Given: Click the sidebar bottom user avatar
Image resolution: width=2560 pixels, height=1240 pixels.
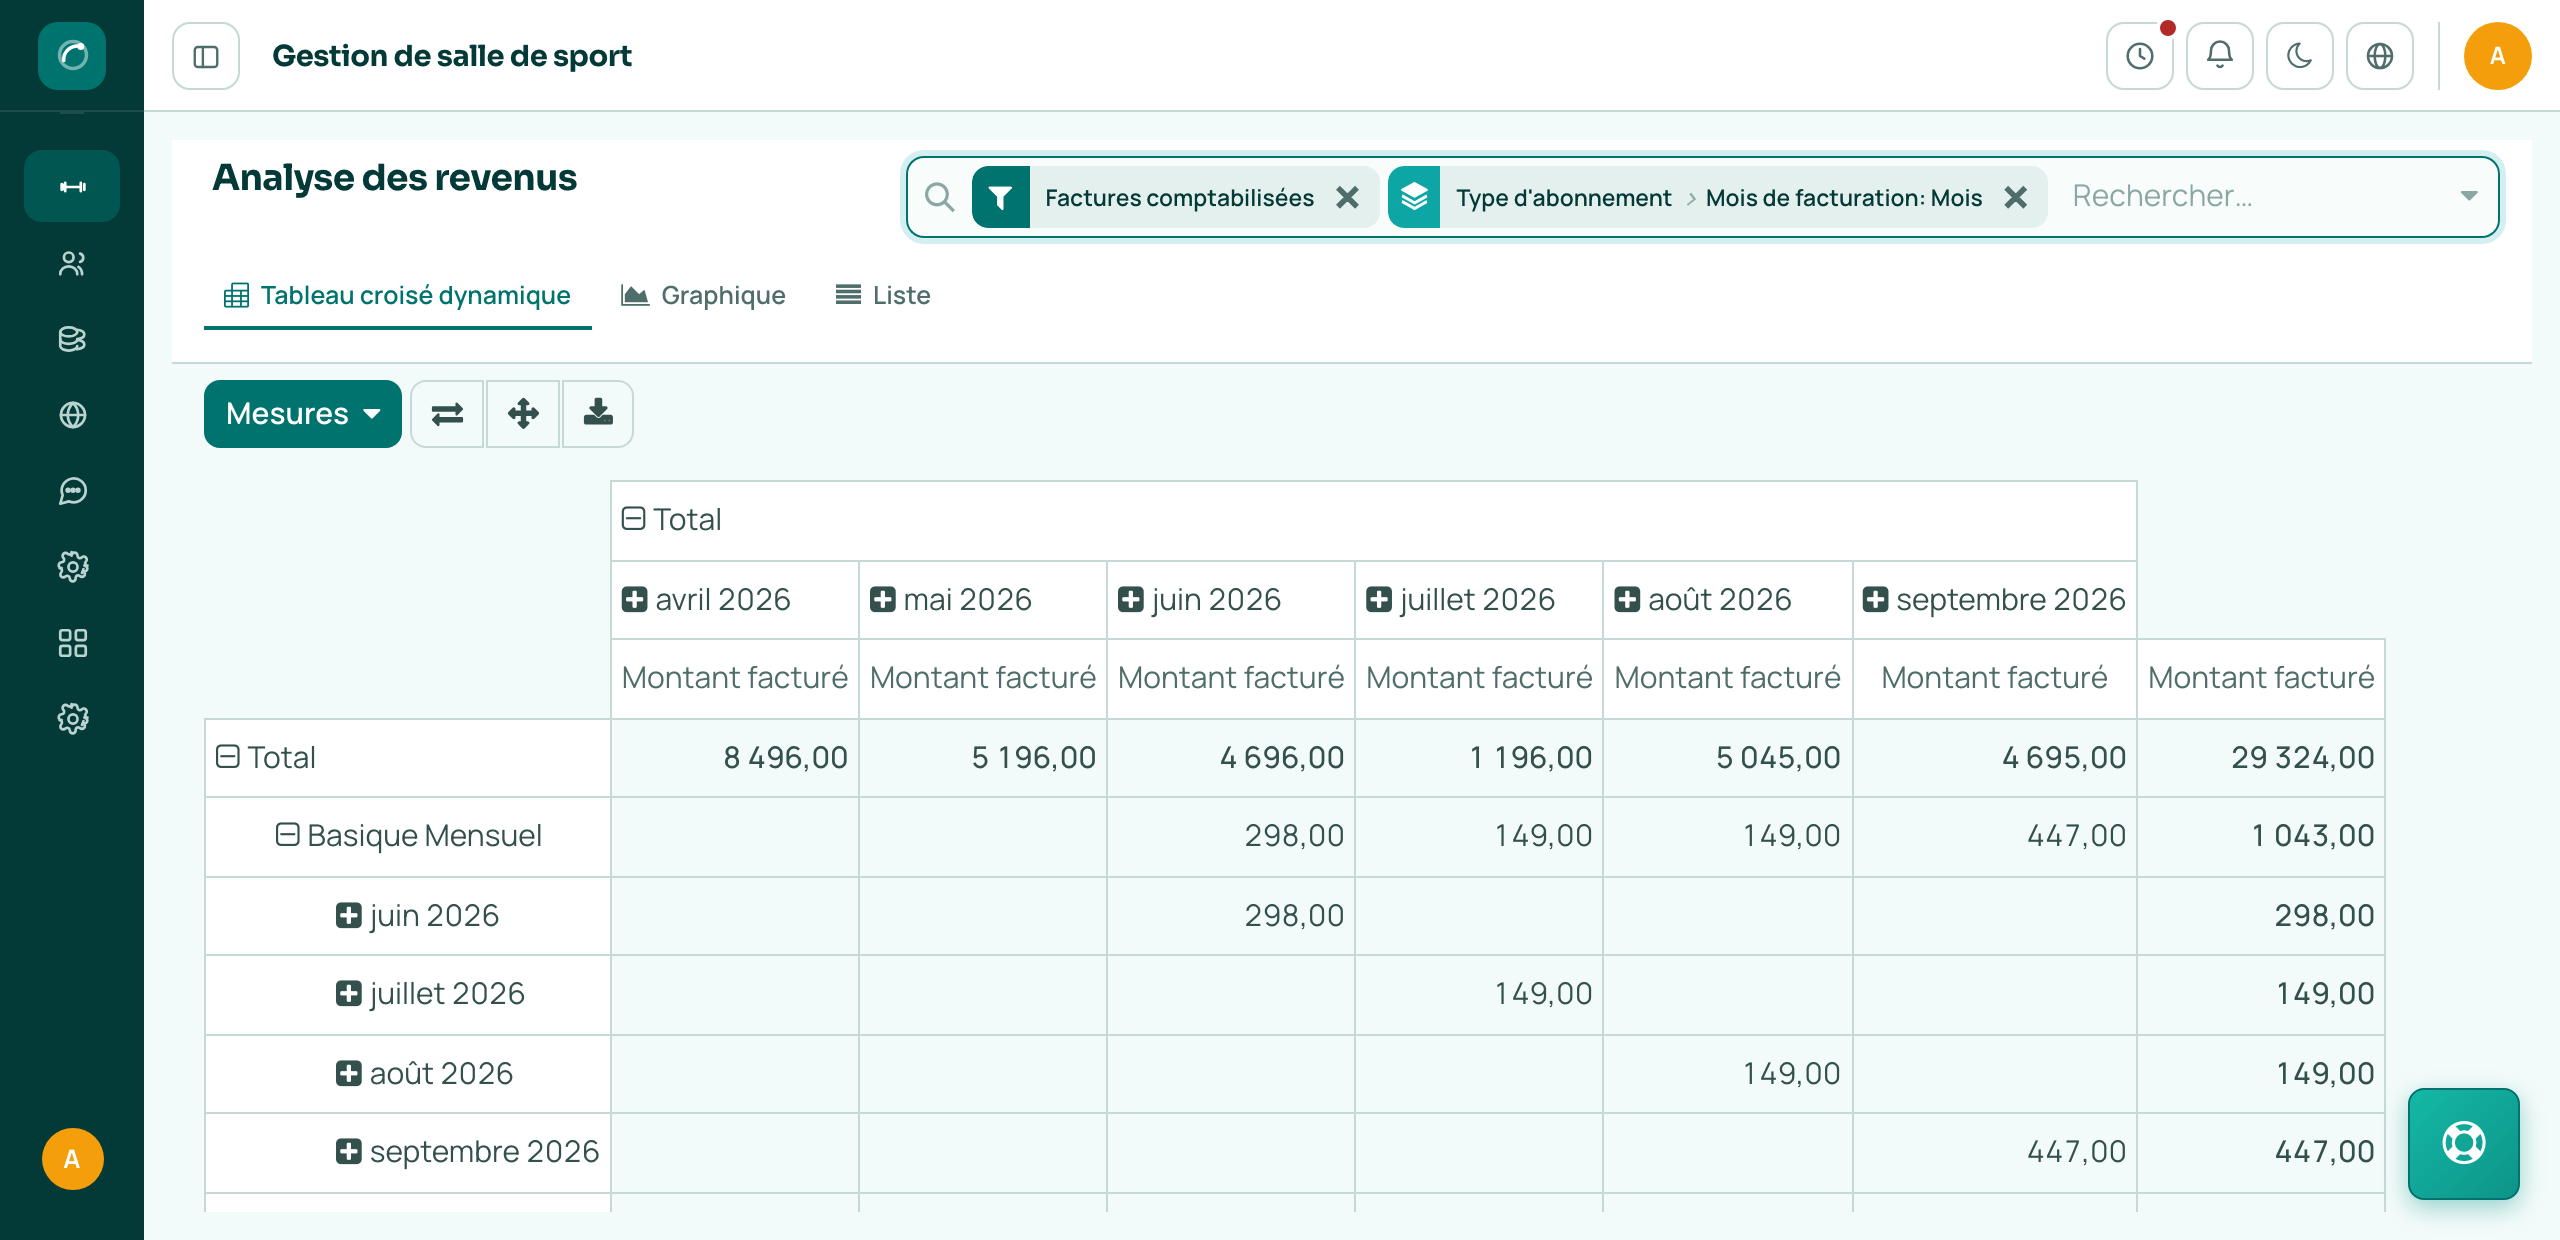Looking at the screenshot, I should point(72,1159).
